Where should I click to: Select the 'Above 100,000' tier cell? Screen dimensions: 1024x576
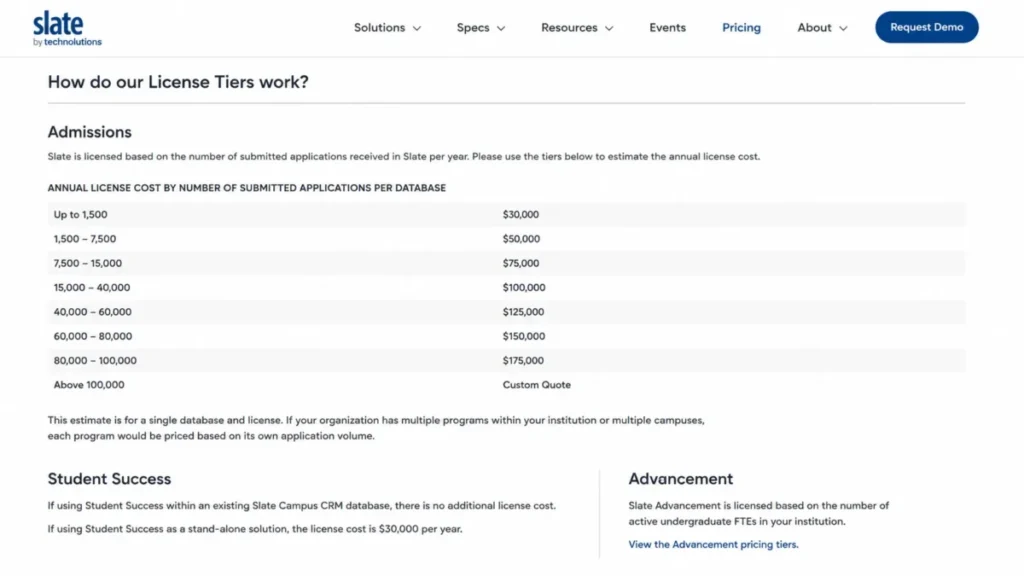[89, 385]
